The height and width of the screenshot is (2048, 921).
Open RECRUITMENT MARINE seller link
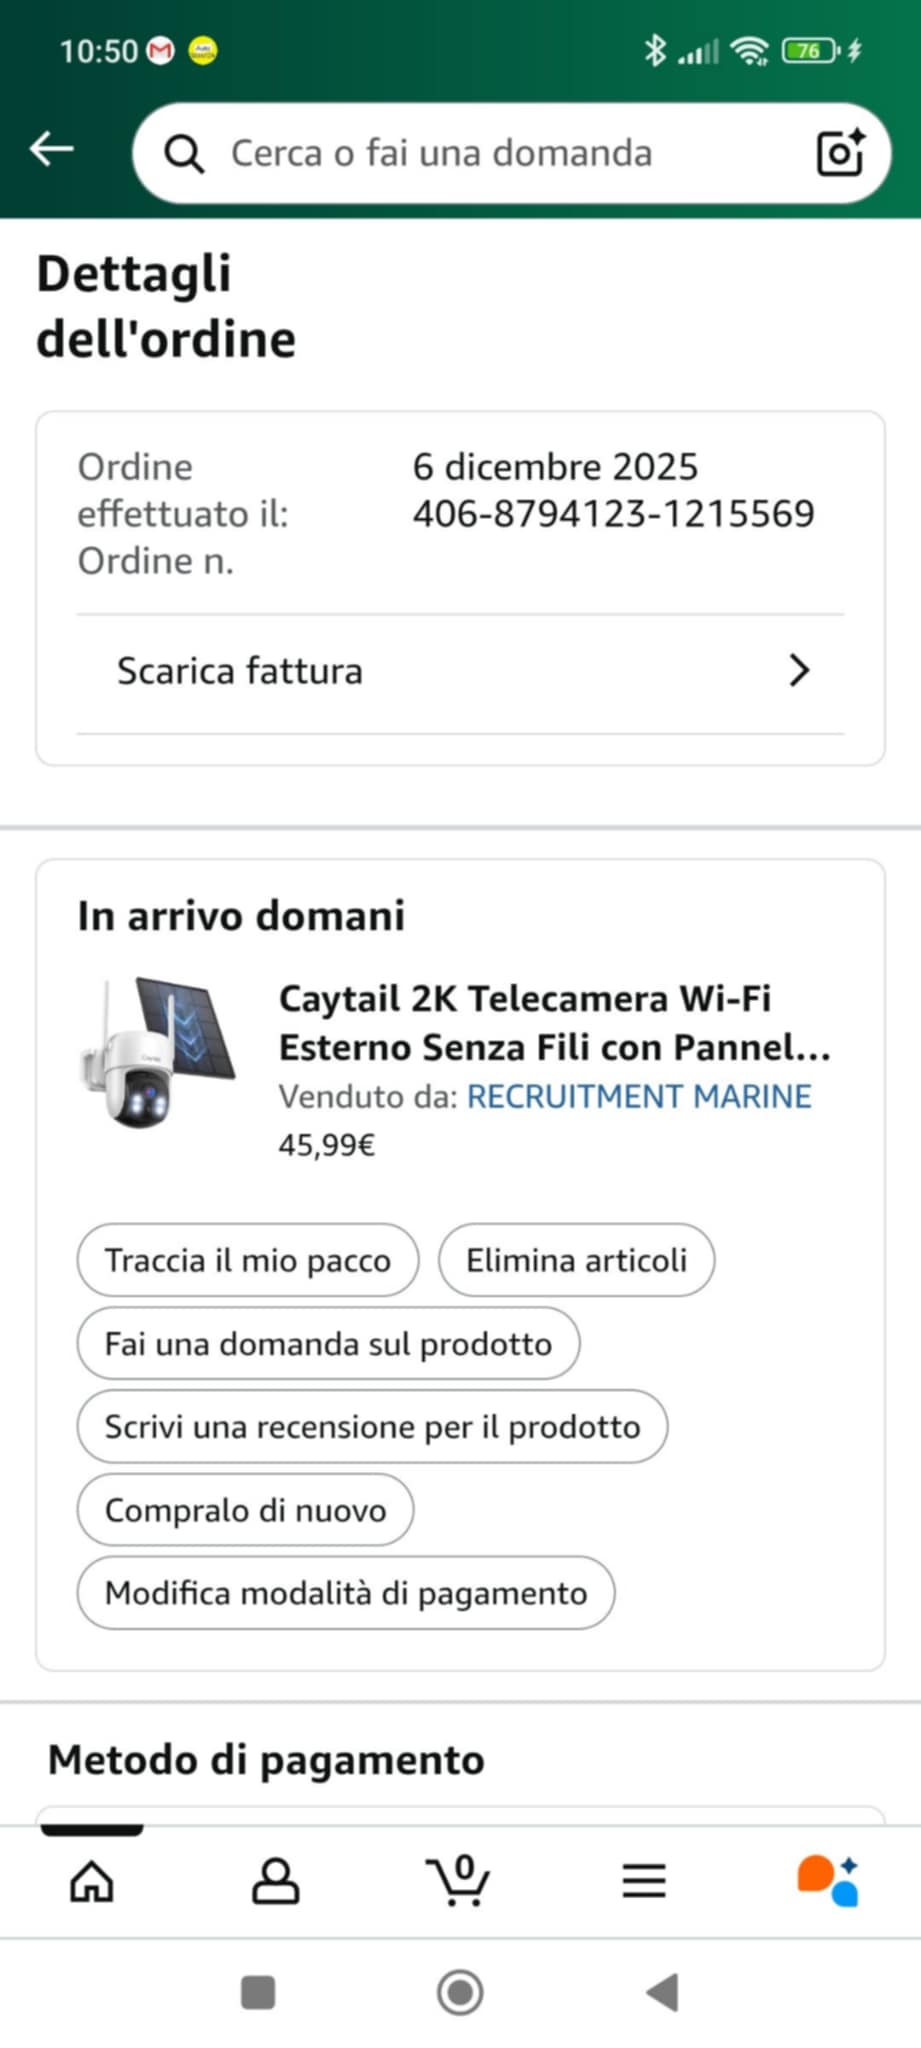click(639, 1097)
